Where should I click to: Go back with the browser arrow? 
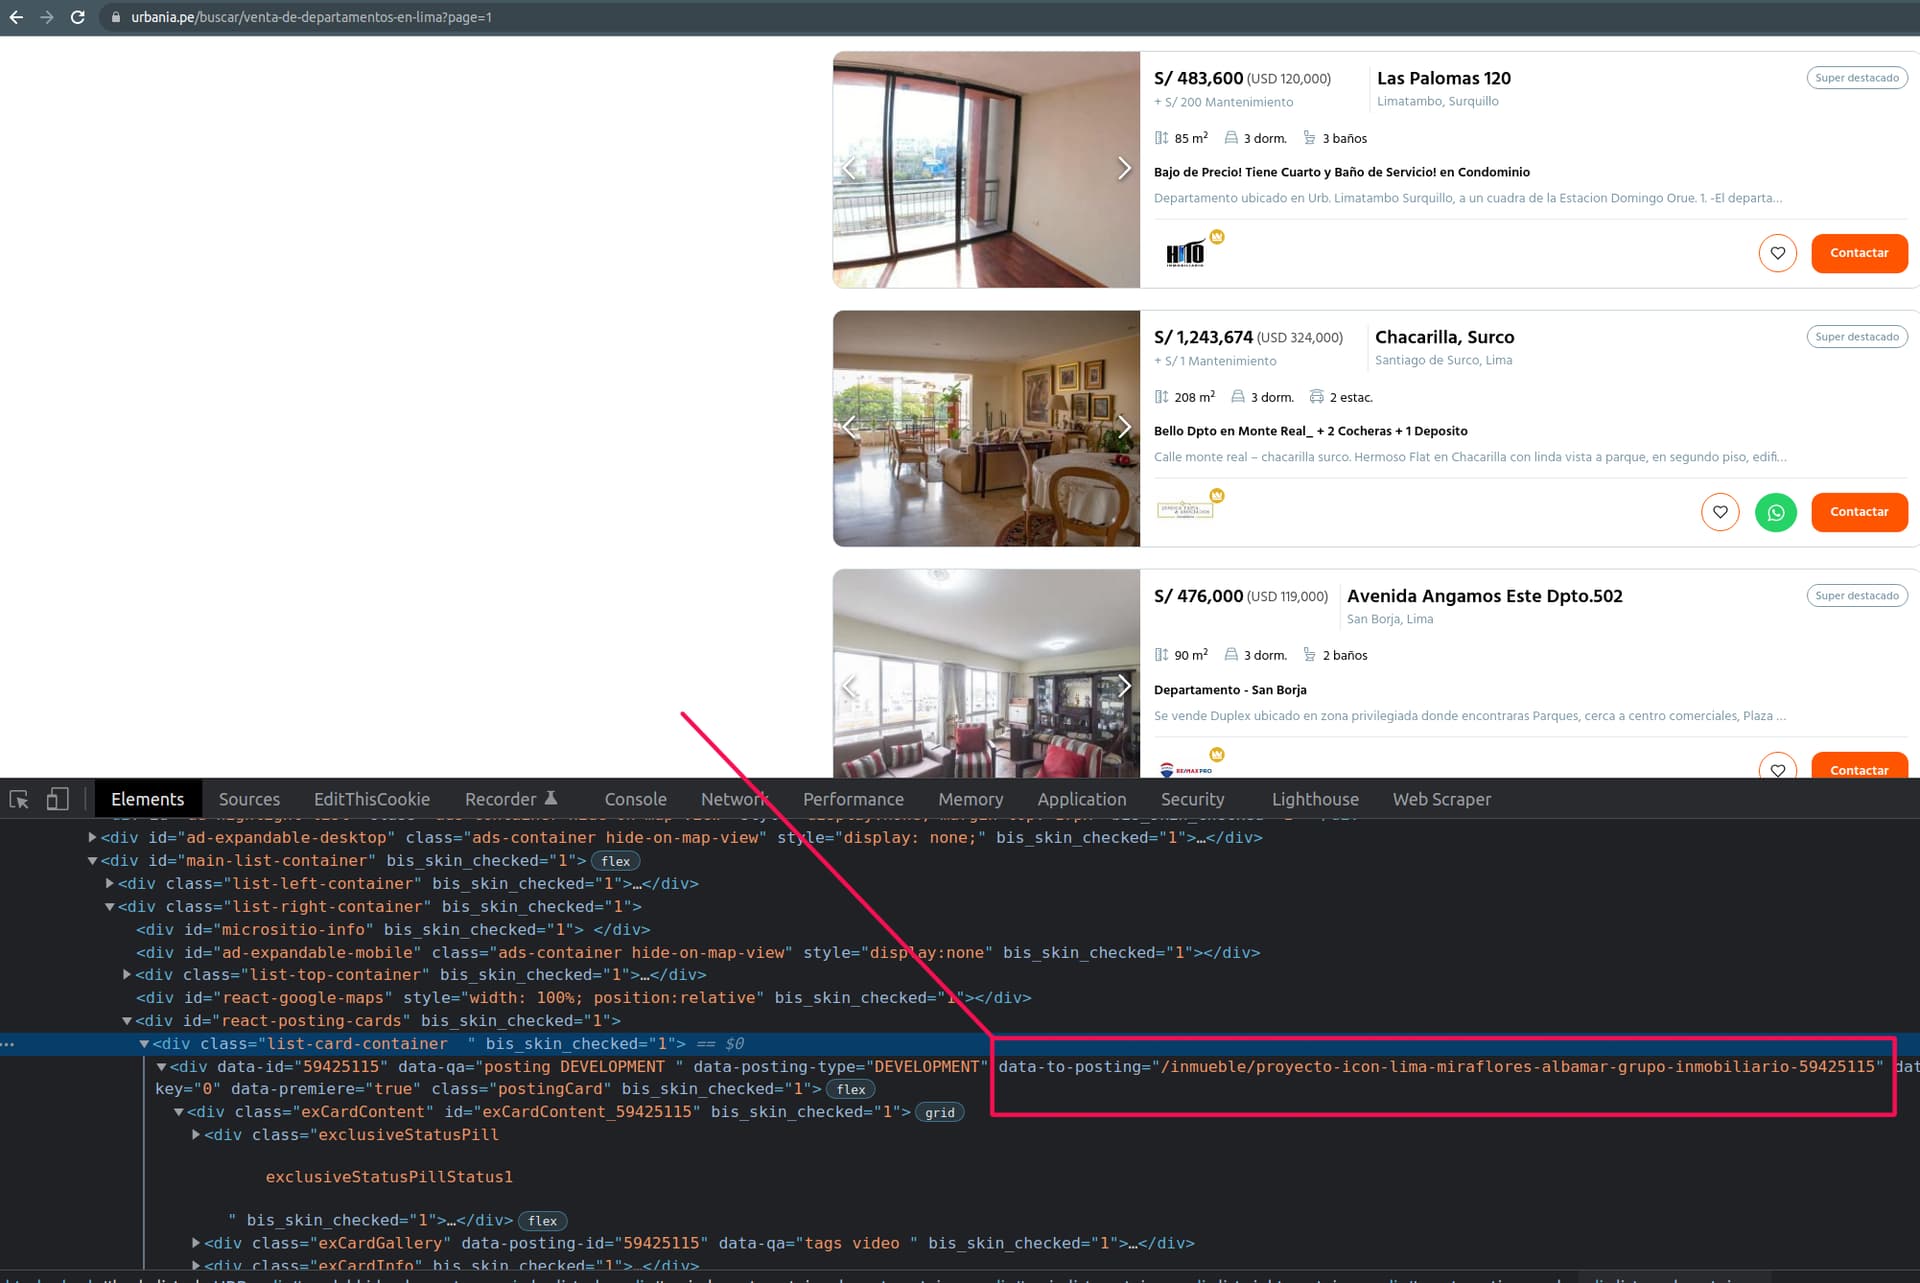pos(16,17)
